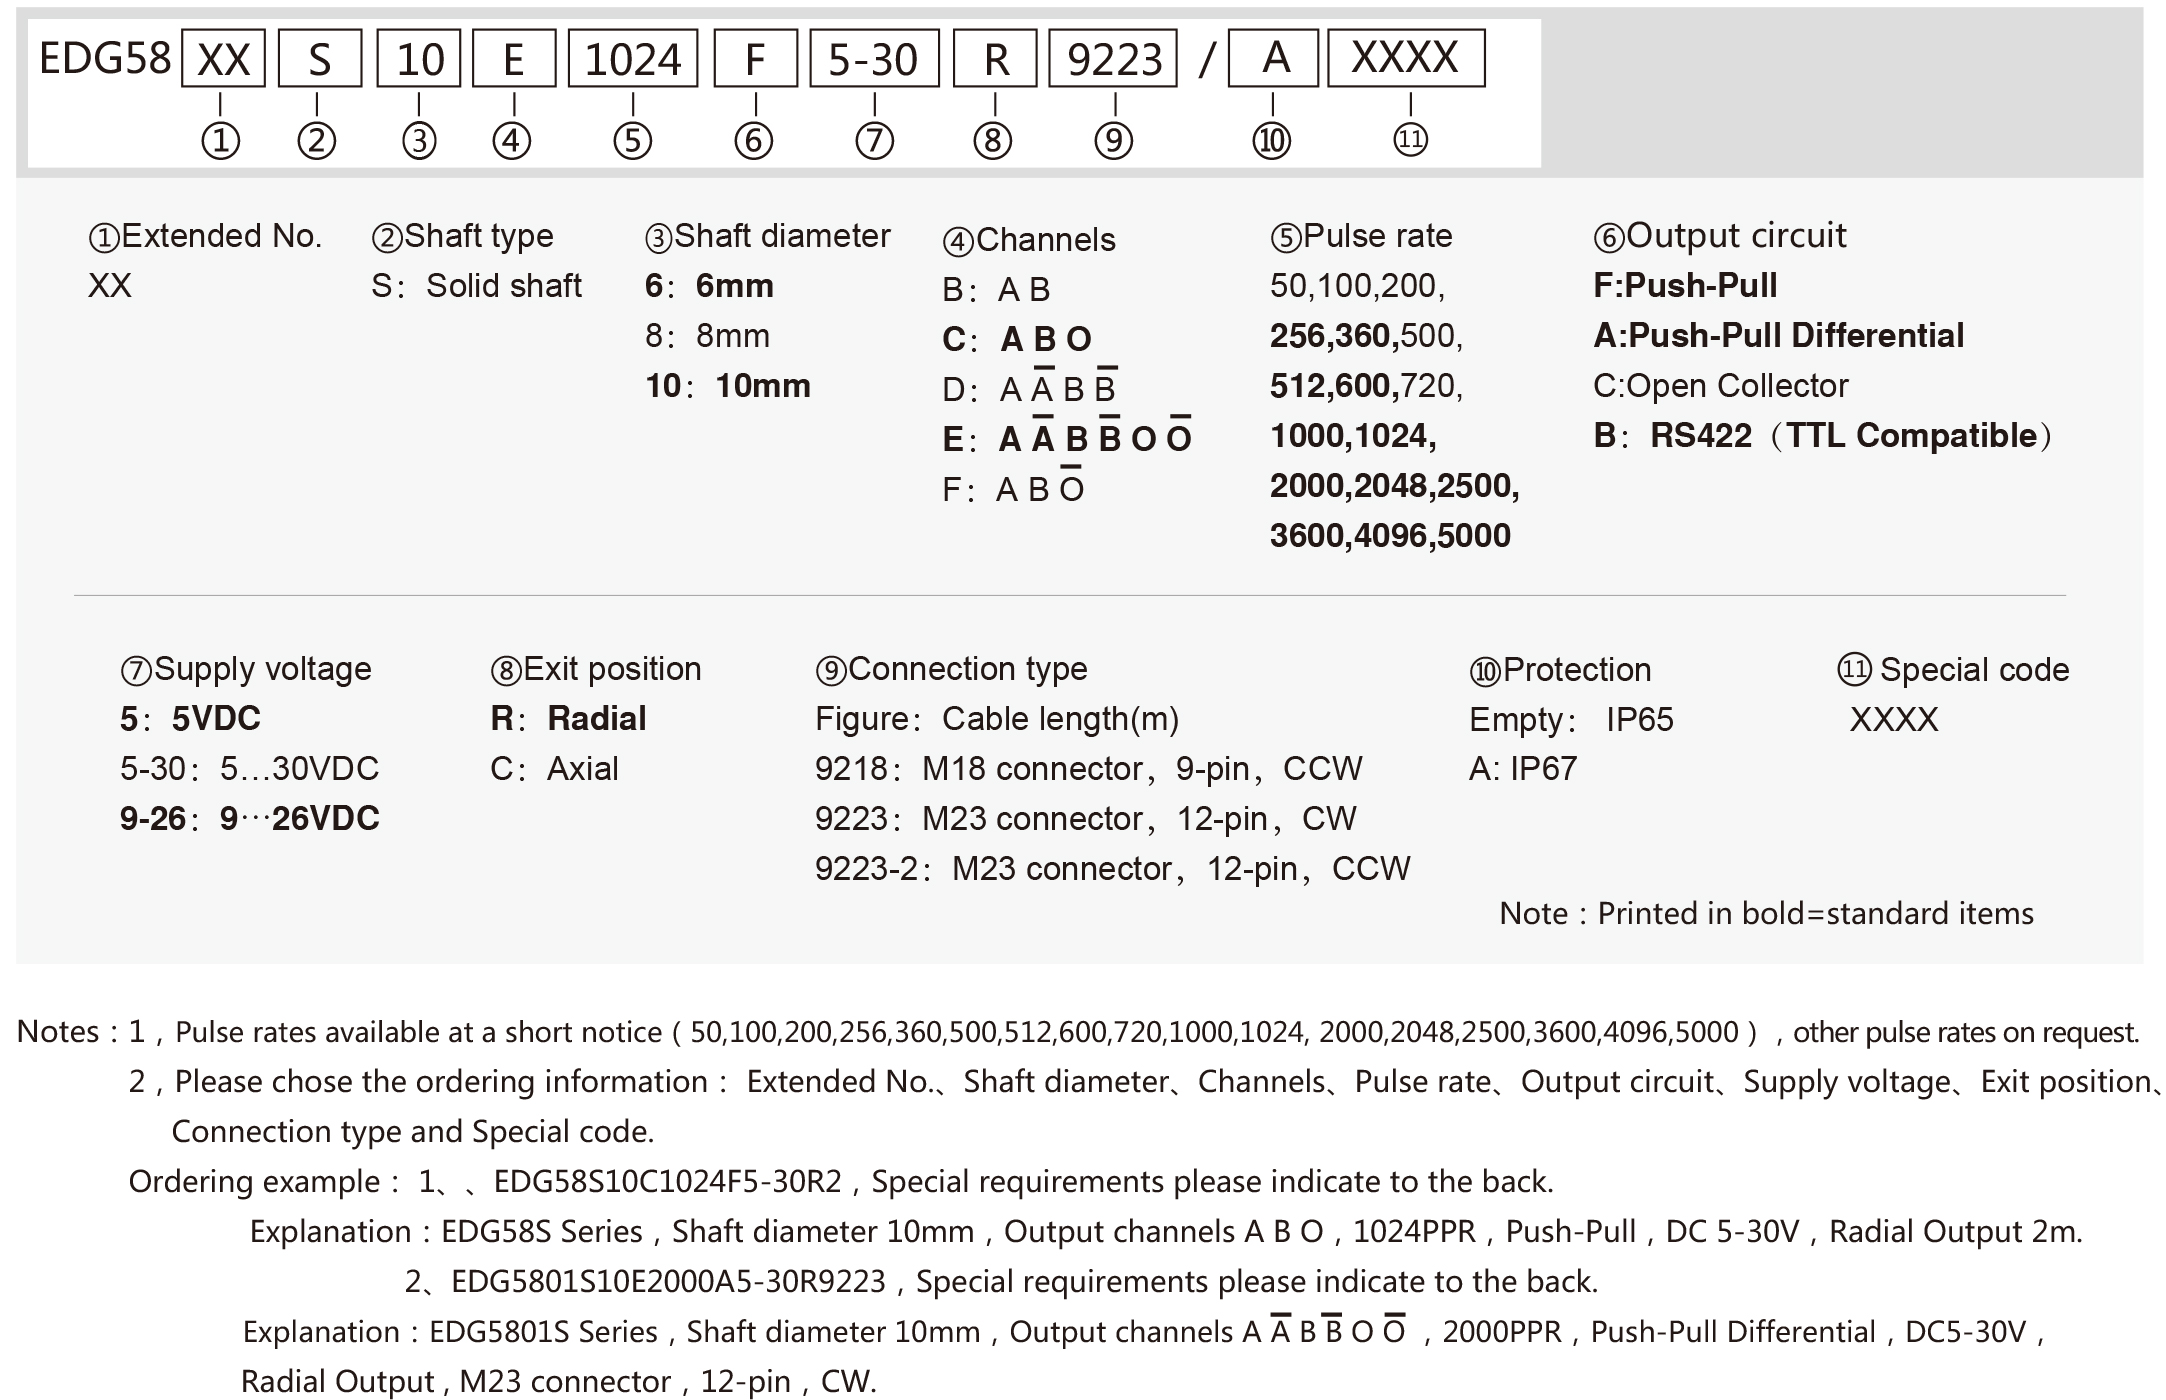This screenshot has height=1400, width=2166.
Task: Click '10: 10mm' shaft diameter option
Action: 728,387
